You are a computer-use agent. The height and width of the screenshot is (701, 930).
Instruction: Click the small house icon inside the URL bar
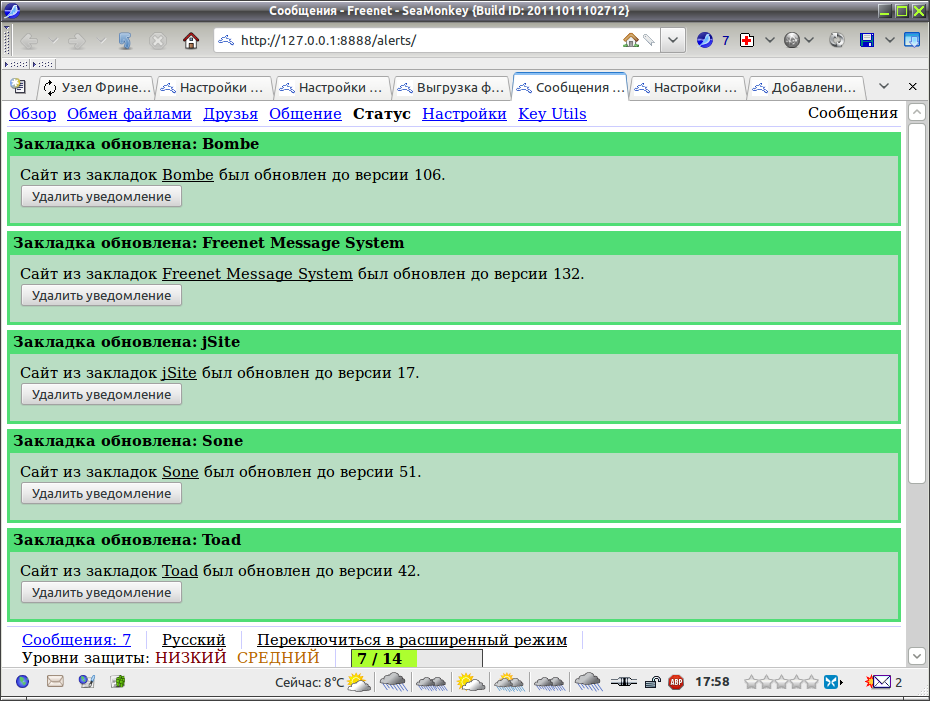pyautogui.click(x=630, y=40)
